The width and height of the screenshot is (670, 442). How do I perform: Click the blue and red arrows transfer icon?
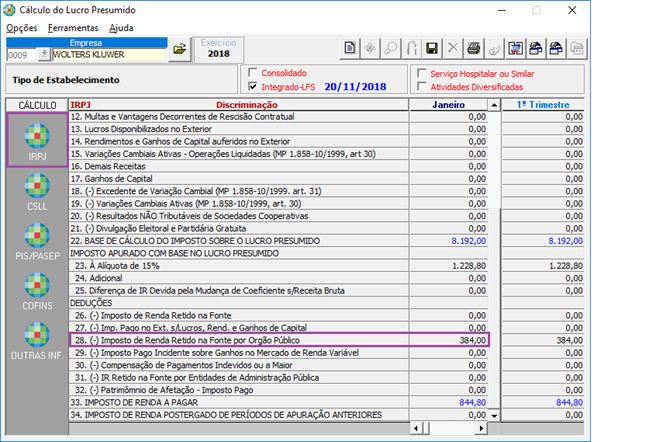(x=515, y=48)
